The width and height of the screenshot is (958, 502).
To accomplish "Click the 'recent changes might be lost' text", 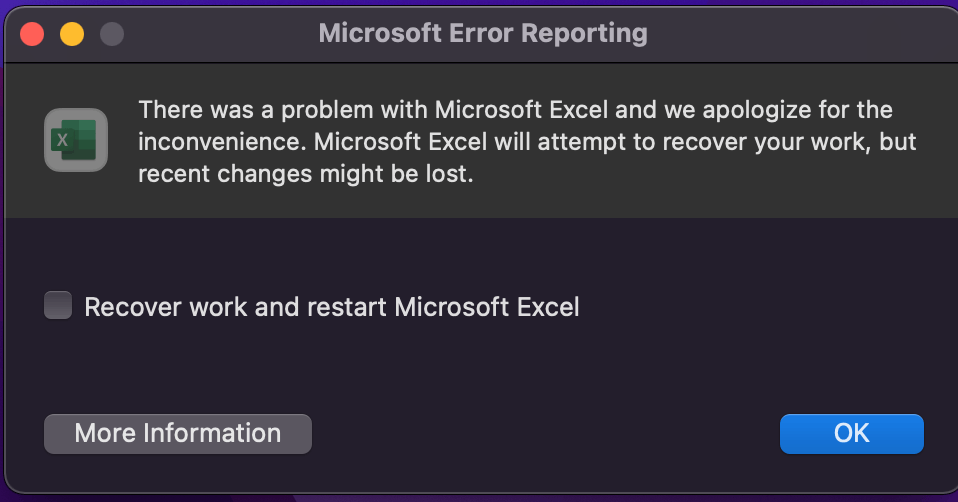I will pyautogui.click(x=305, y=174).
